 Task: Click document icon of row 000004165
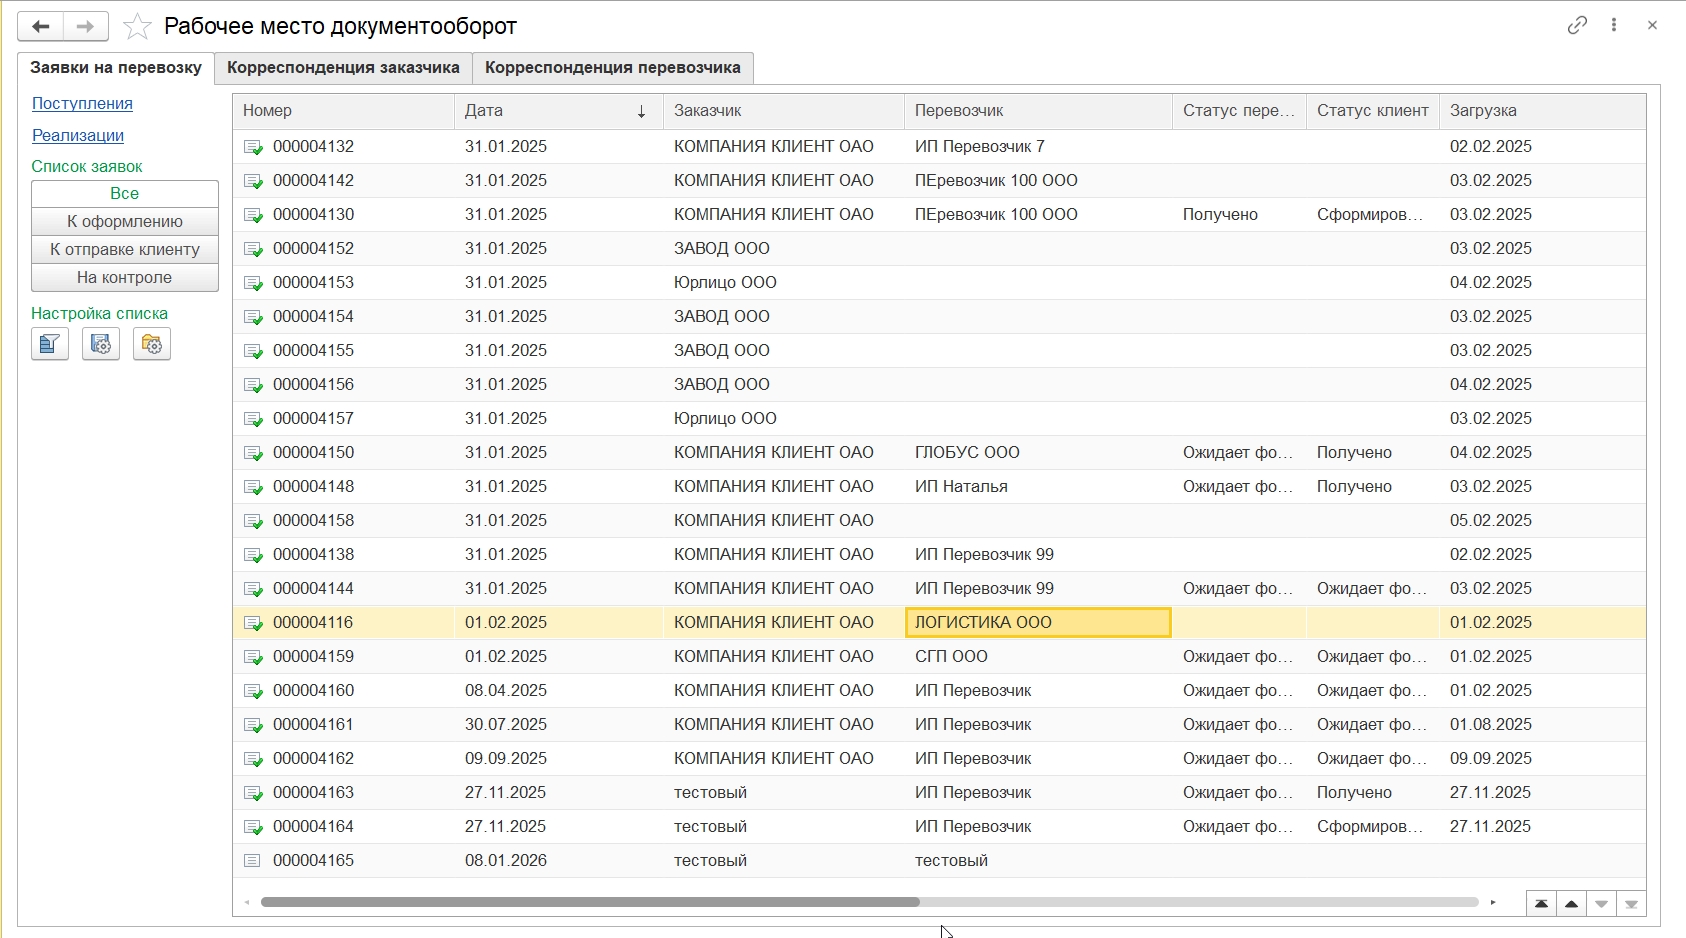pyautogui.click(x=252, y=860)
